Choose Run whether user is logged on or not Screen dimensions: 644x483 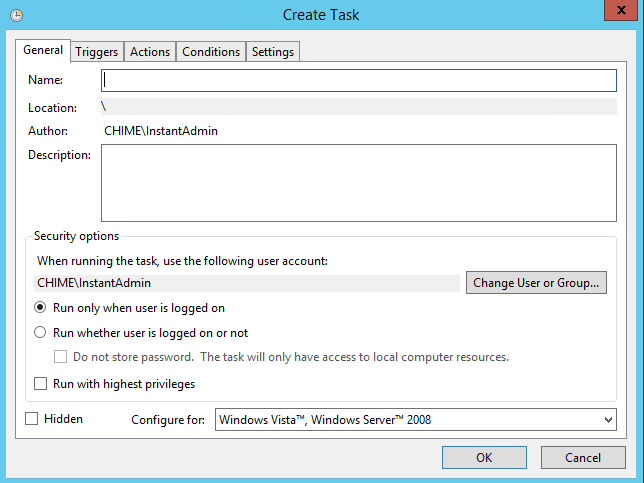(x=41, y=333)
